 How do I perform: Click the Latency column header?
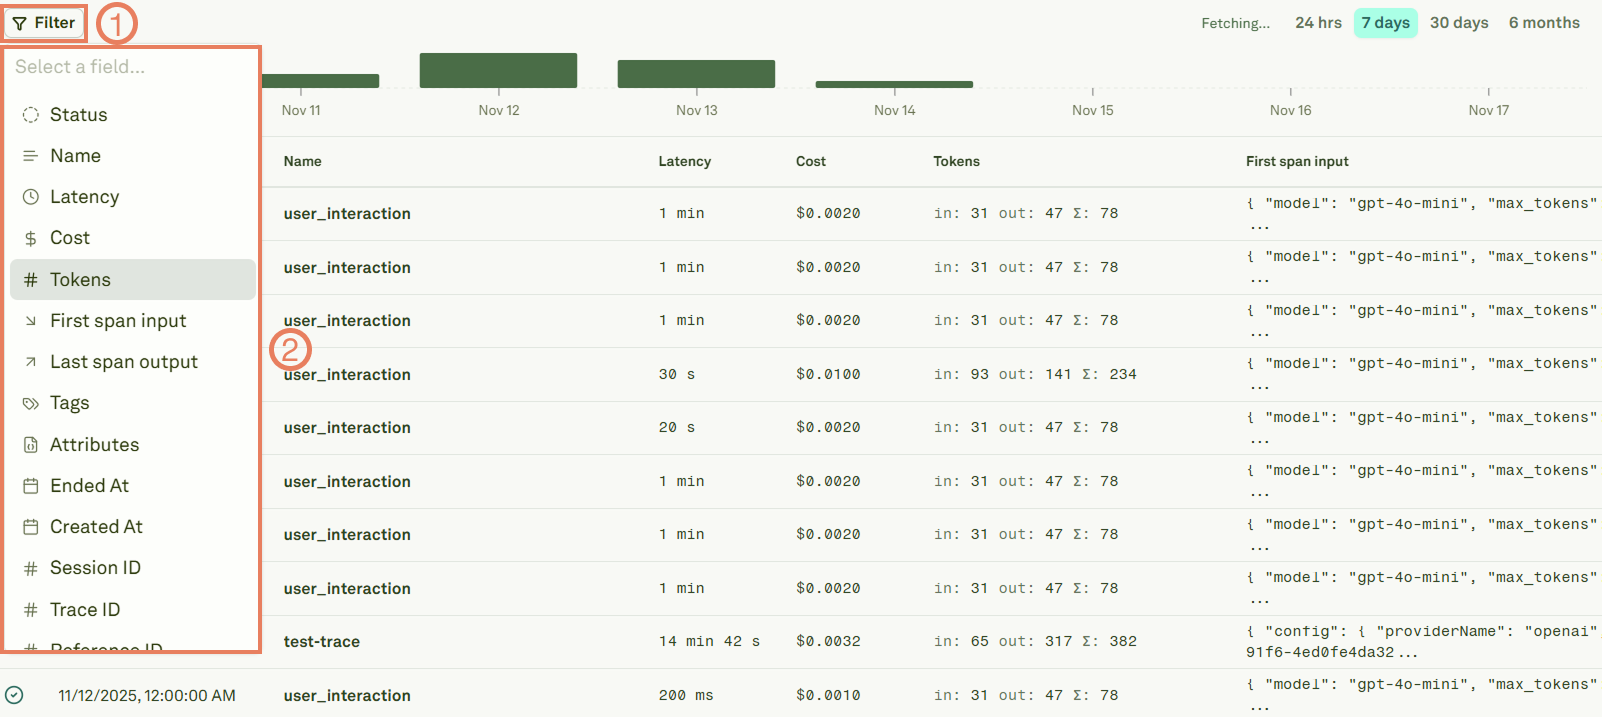coord(685,161)
